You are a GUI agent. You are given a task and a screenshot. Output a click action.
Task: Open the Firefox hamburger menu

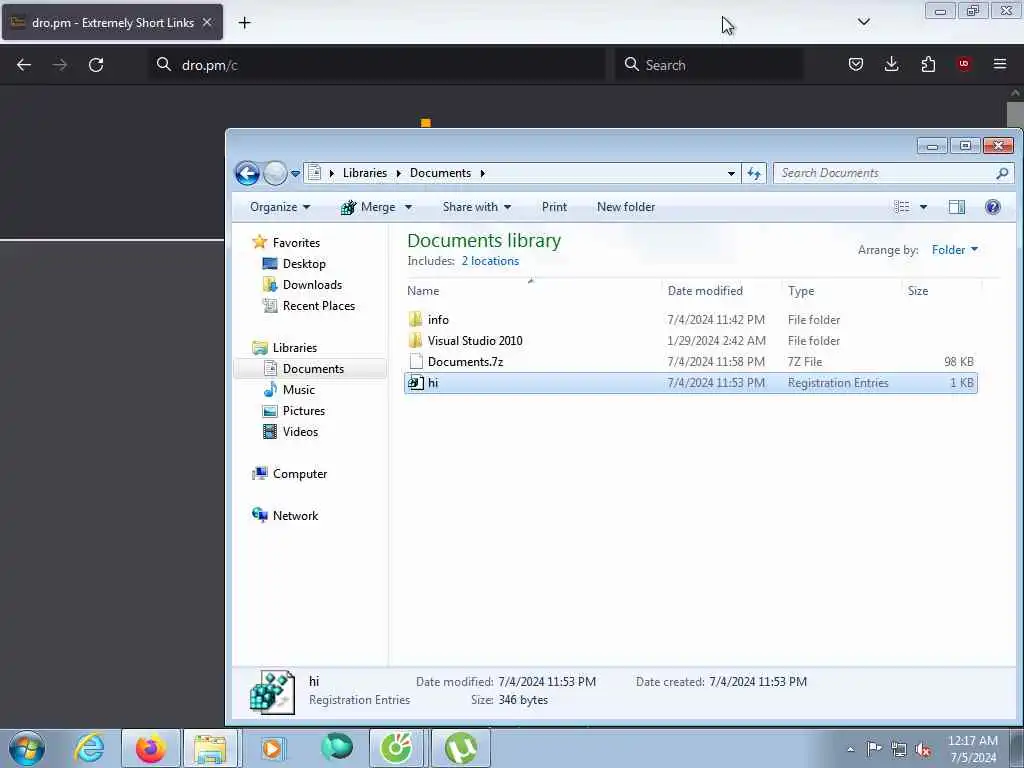(x=1000, y=64)
